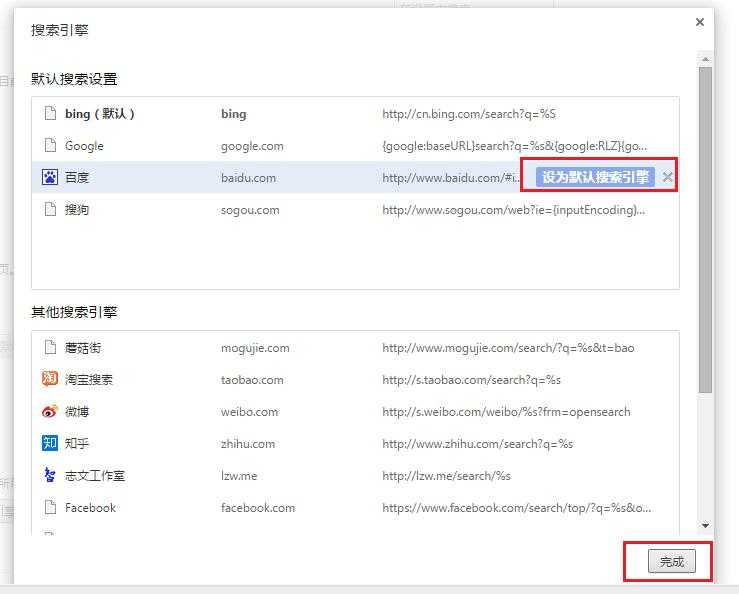Viewport: 739px width, 594px height.
Task: Select the 百度 entry name
Action: click(77, 177)
